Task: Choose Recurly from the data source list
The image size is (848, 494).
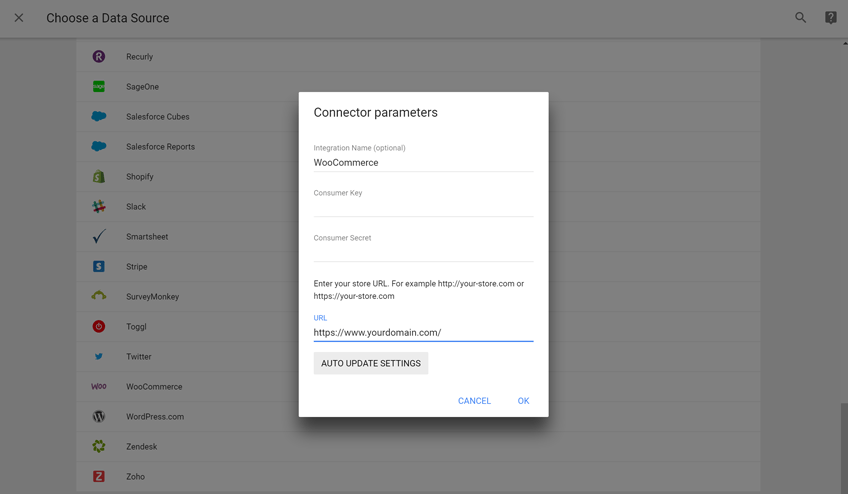Action: click(x=140, y=57)
